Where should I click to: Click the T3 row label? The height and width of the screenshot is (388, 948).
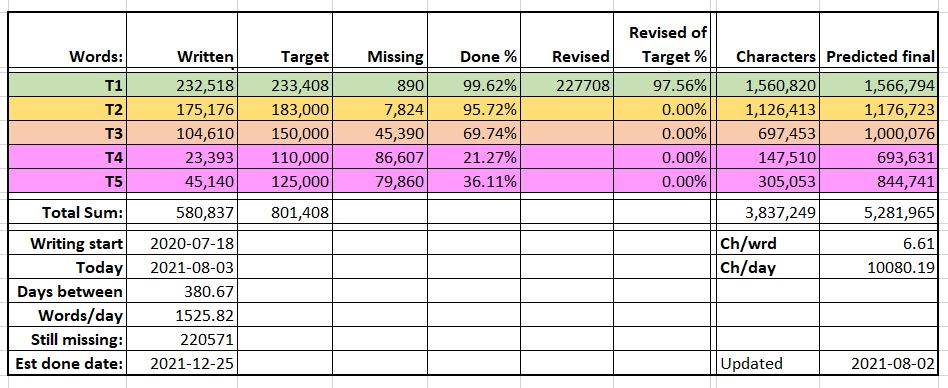[67, 133]
